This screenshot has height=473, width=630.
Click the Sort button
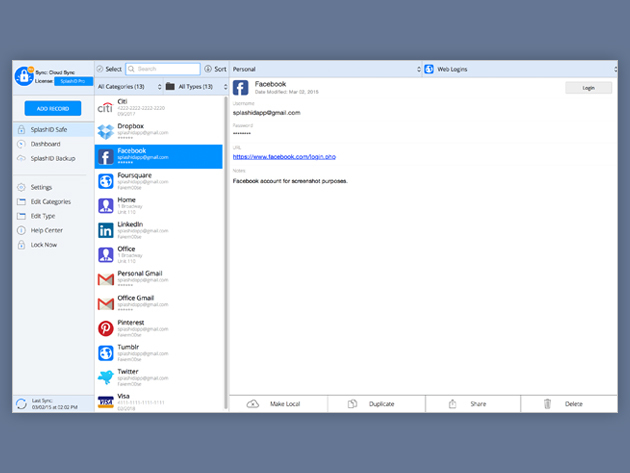click(215, 69)
